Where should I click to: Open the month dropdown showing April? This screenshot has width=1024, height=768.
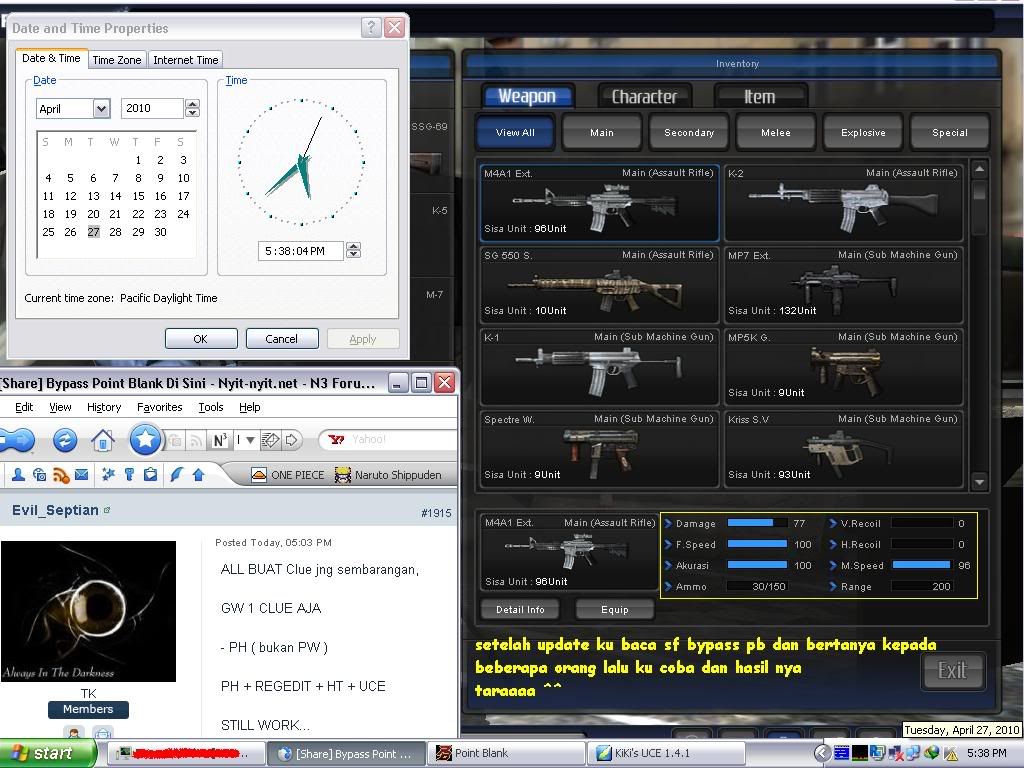tap(101, 108)
